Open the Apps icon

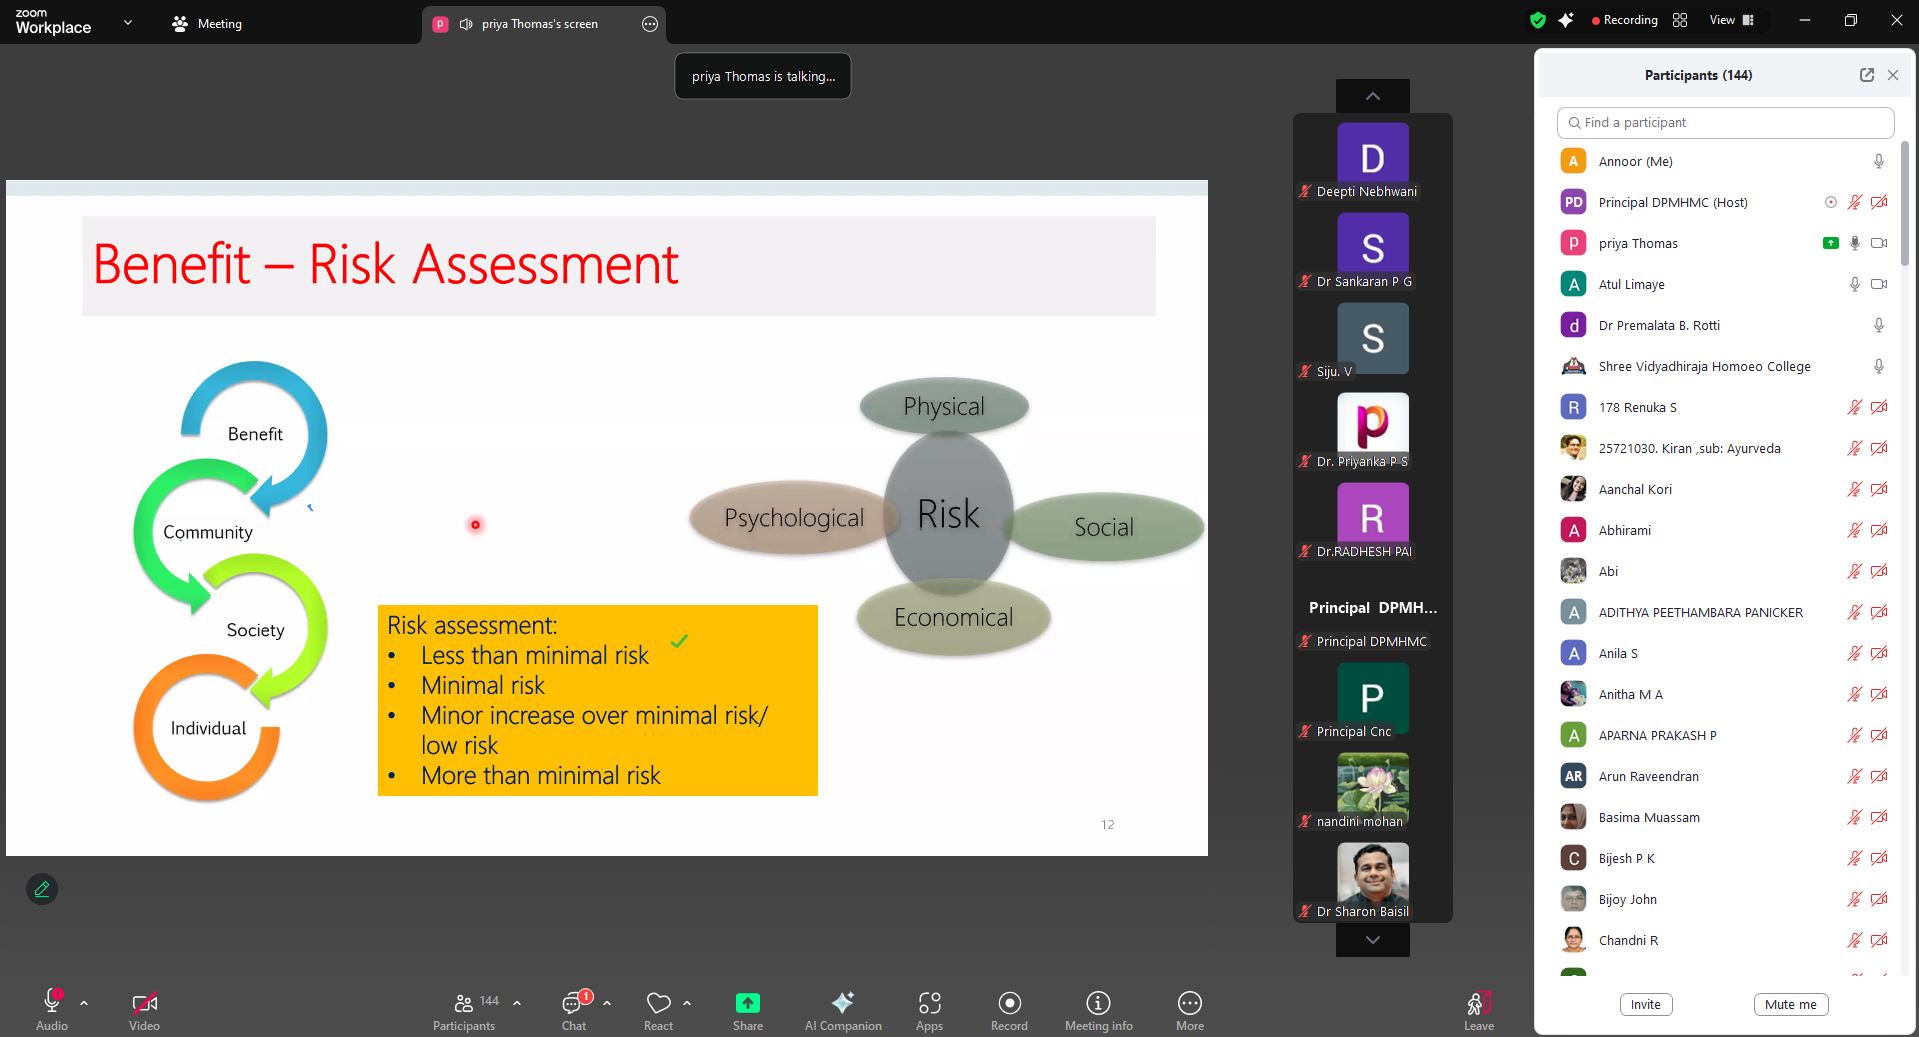929,1003
